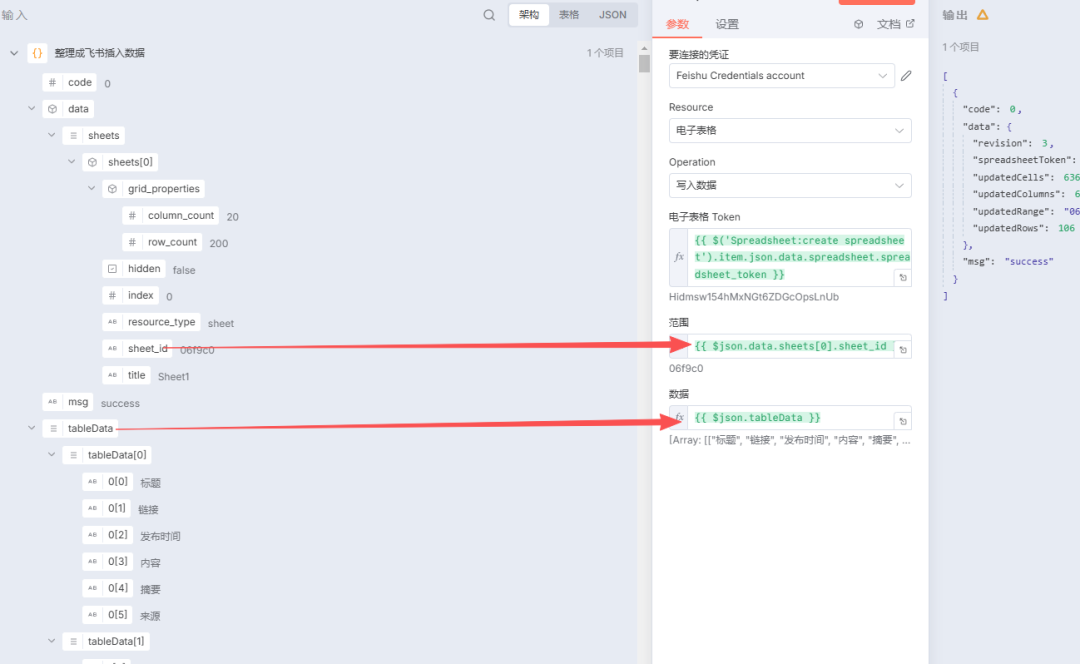Open the Operation dropdown showing 写入数据
The width and height of the screenshot is (1080, 664).
[789, 185]
